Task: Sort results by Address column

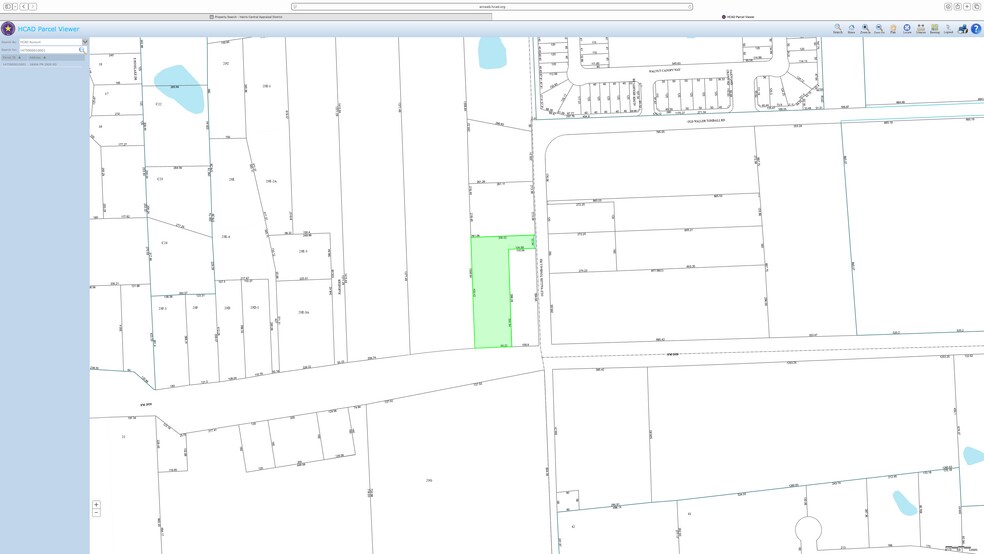Action: pyautogui.click(x=37, y=57)
